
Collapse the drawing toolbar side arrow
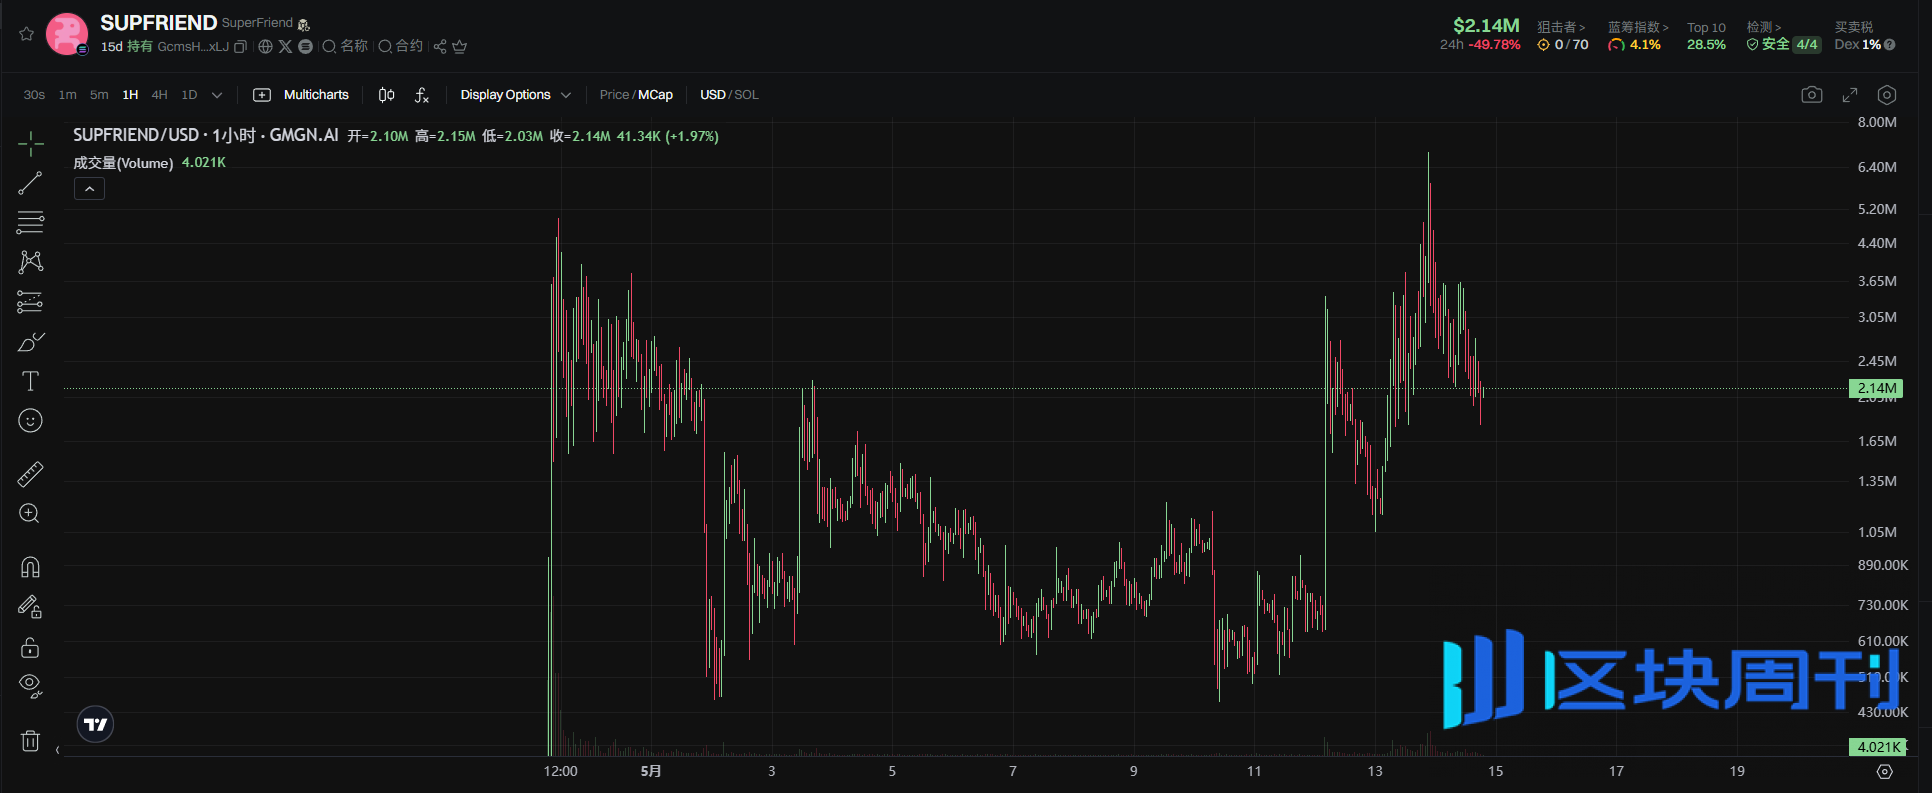pos(58,750)
